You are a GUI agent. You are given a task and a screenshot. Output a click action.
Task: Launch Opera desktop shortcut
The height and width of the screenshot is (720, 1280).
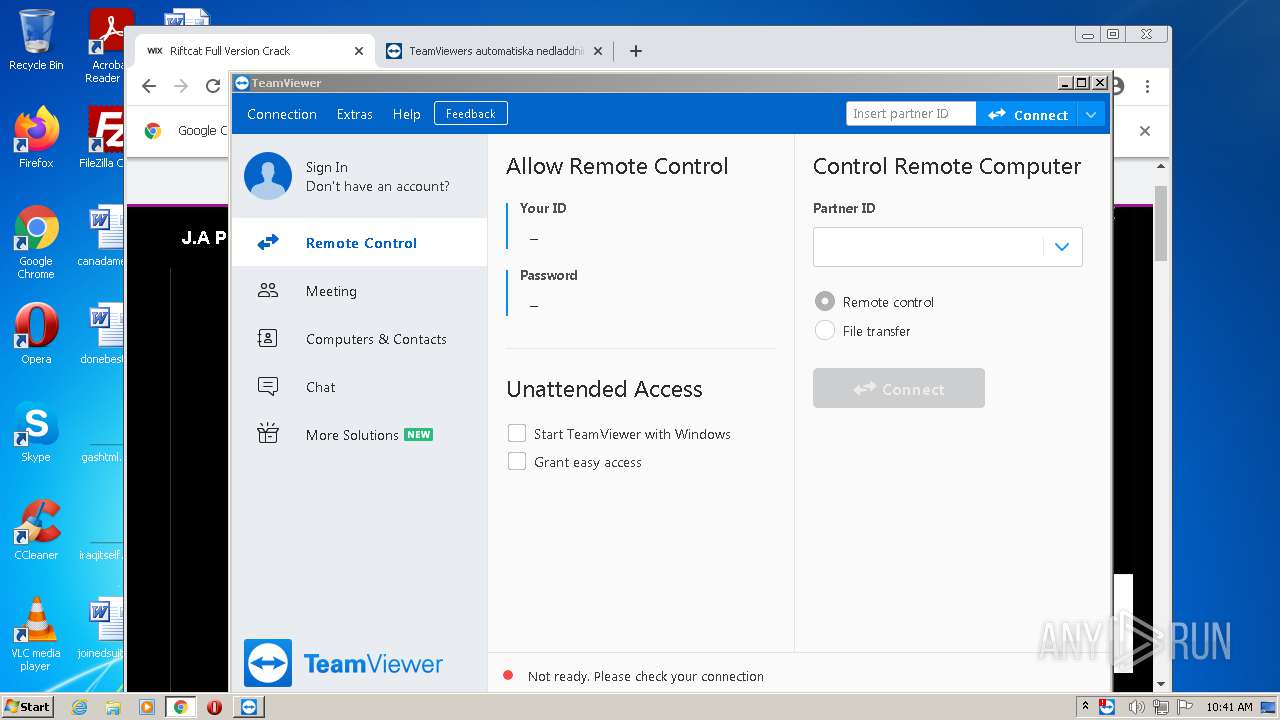click(36, 334)
